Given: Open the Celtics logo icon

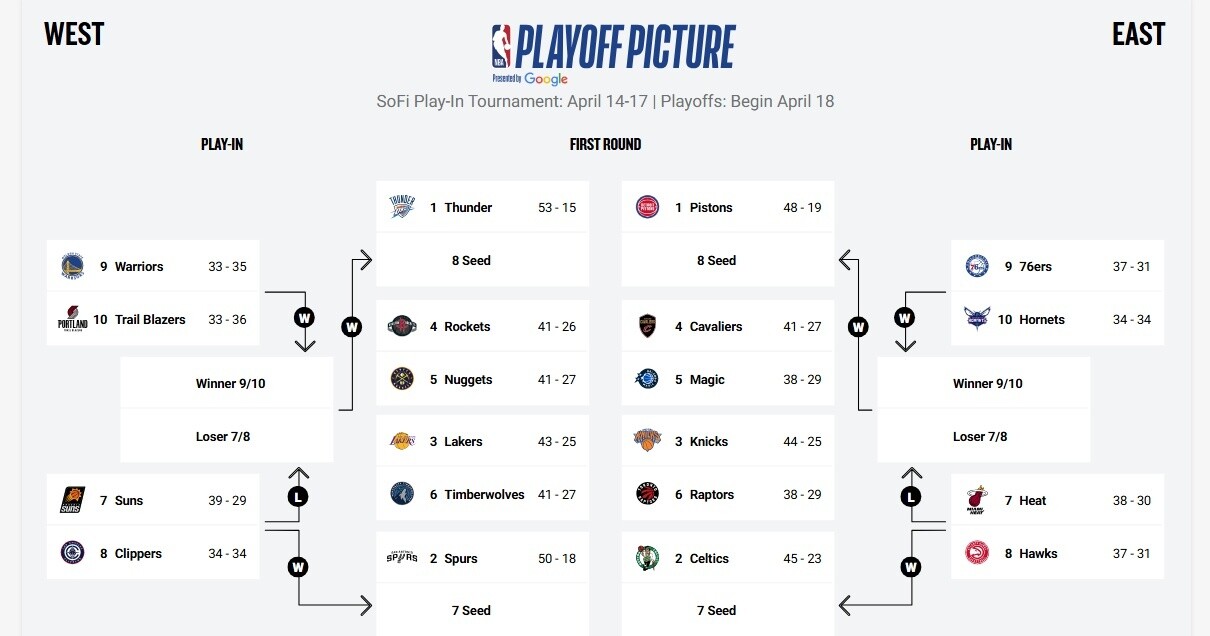Looking at the screenshot, I should (647, 558).
